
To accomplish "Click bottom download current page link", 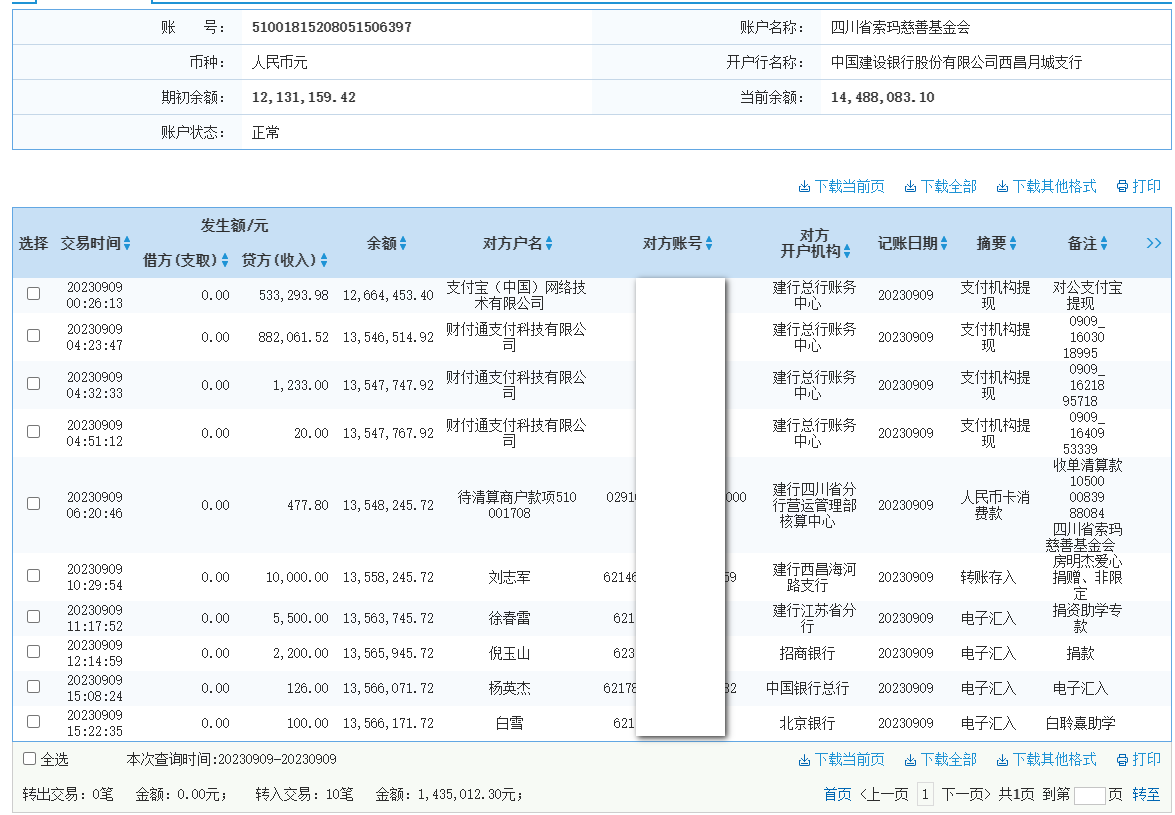I will click(x=842, y=760).
